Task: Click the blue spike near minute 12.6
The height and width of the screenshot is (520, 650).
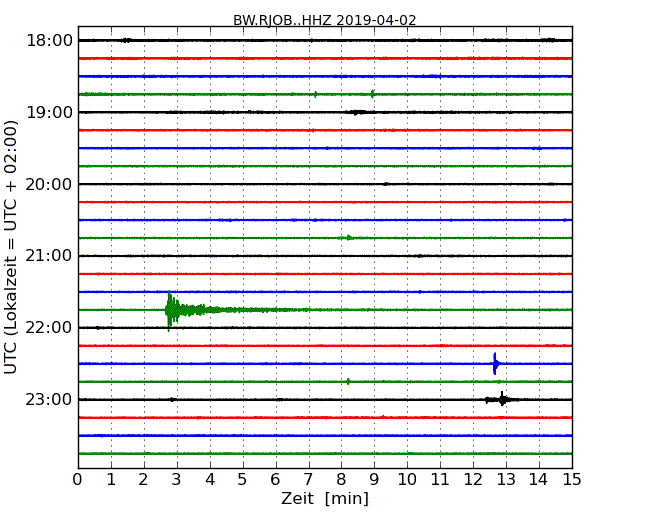Action: tap(495, 364)
